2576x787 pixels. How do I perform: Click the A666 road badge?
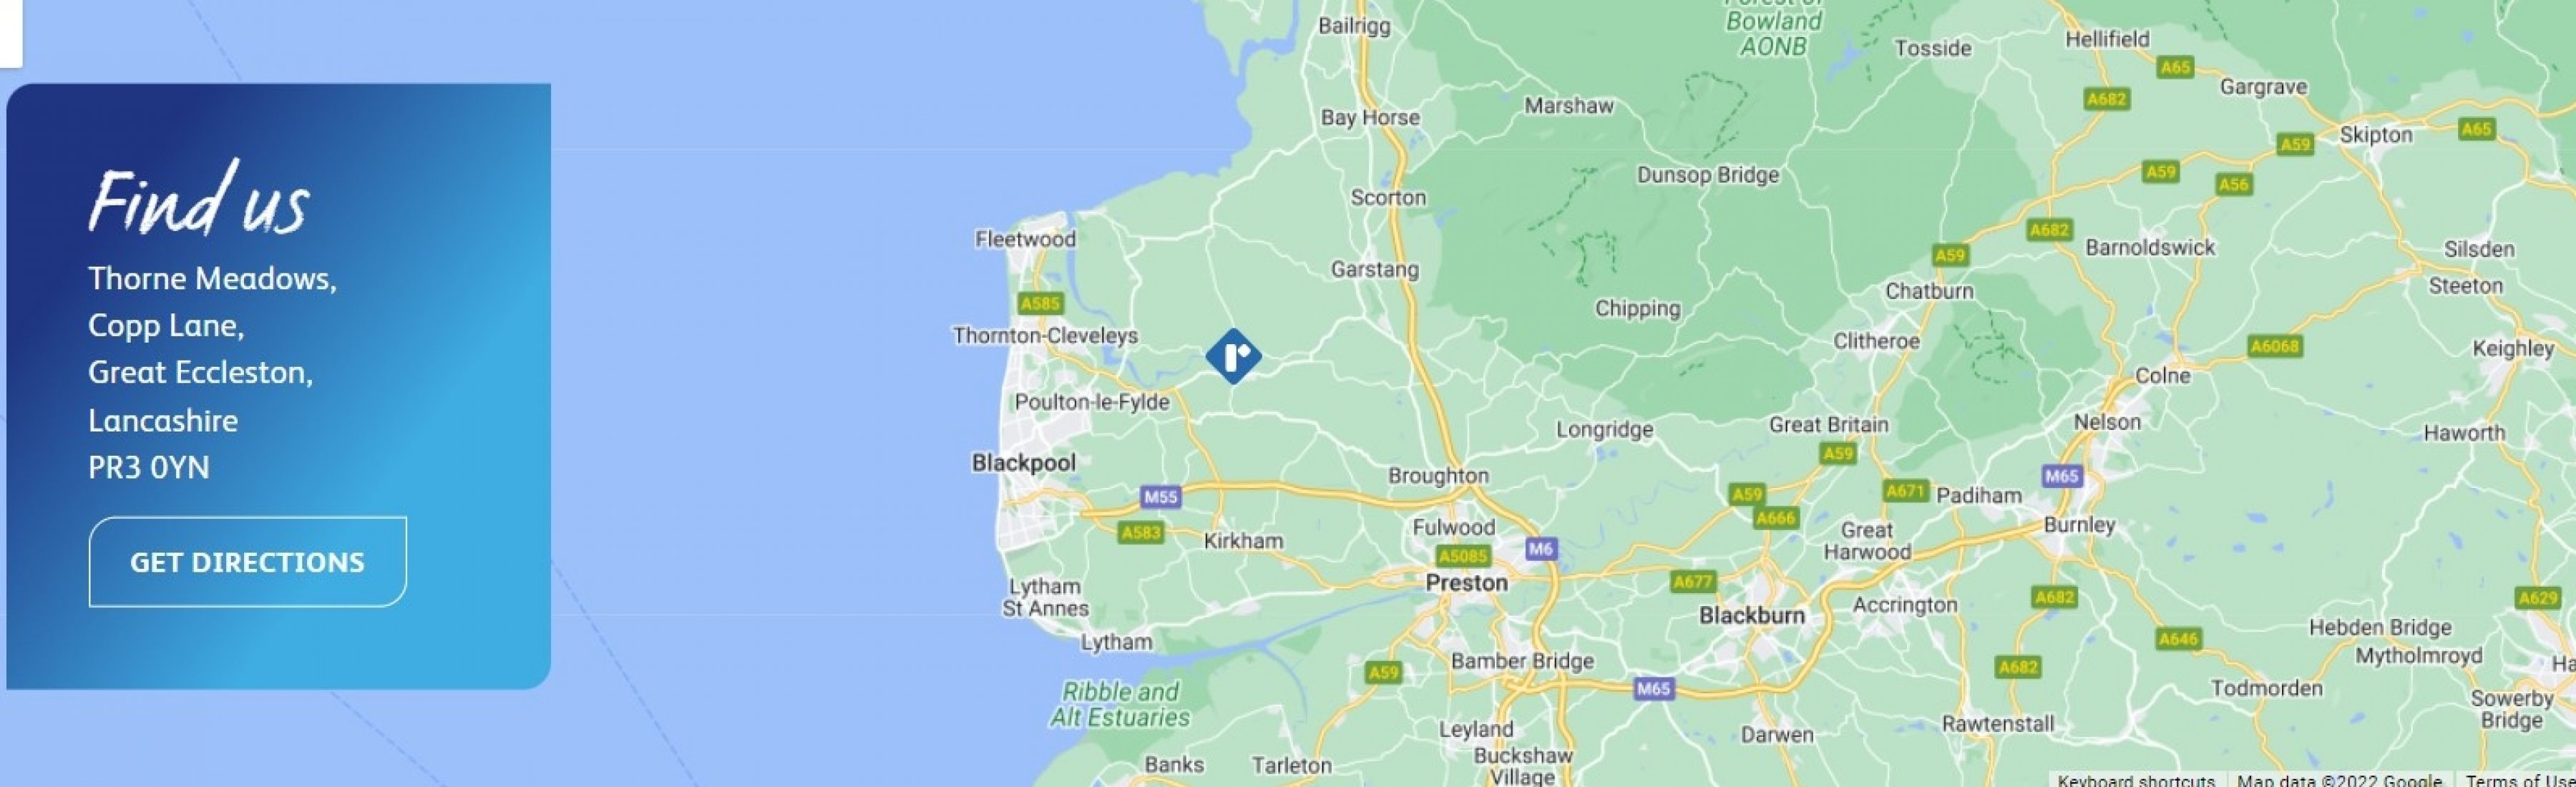[1776, 518]
